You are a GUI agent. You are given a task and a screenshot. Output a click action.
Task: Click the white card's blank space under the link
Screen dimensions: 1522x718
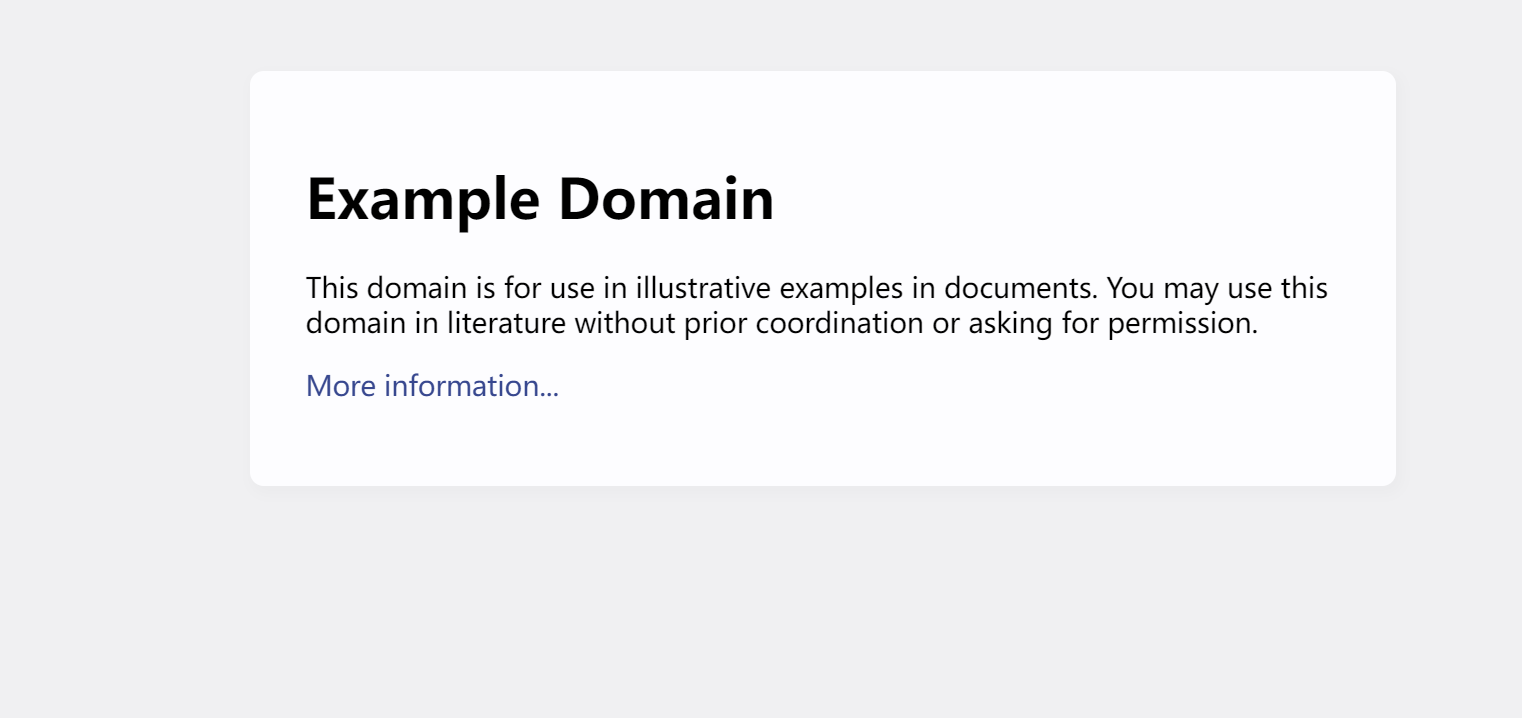[822, 445]
